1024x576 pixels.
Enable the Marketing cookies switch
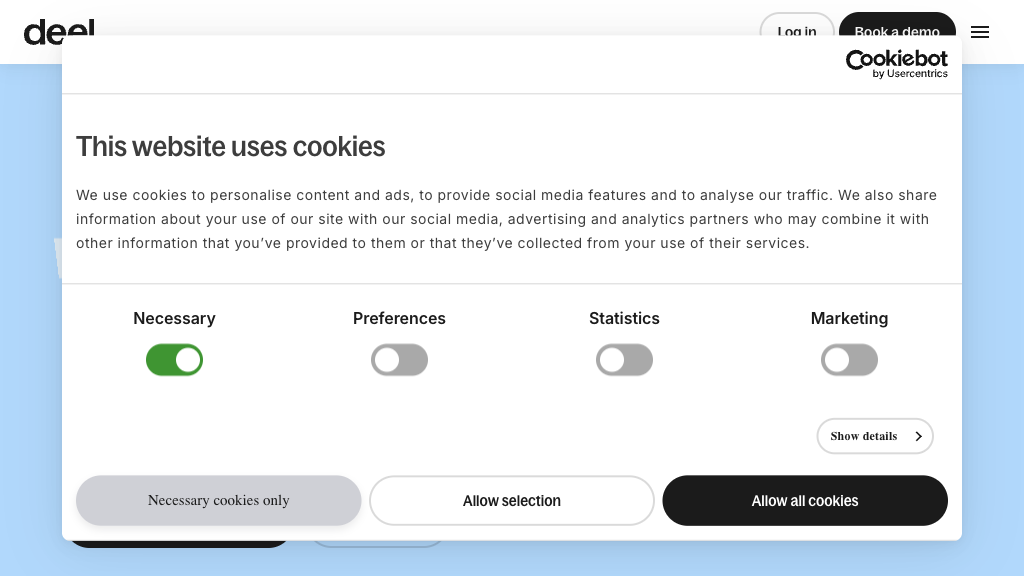click(849, 360)
